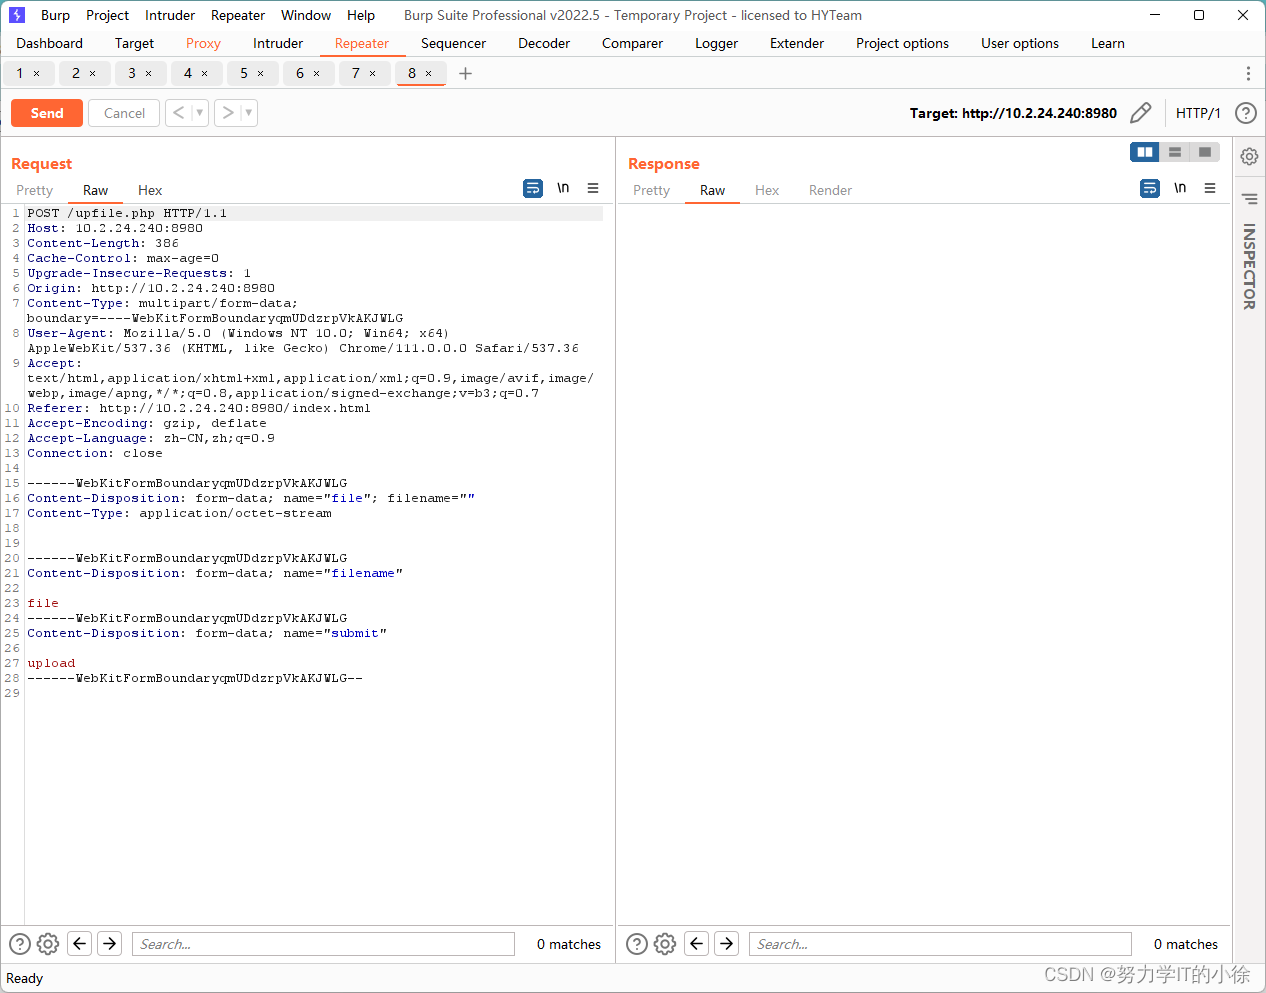The image size is (1266, 993).
Task: Switch to the Learn tab
Action: (1108, 43)
